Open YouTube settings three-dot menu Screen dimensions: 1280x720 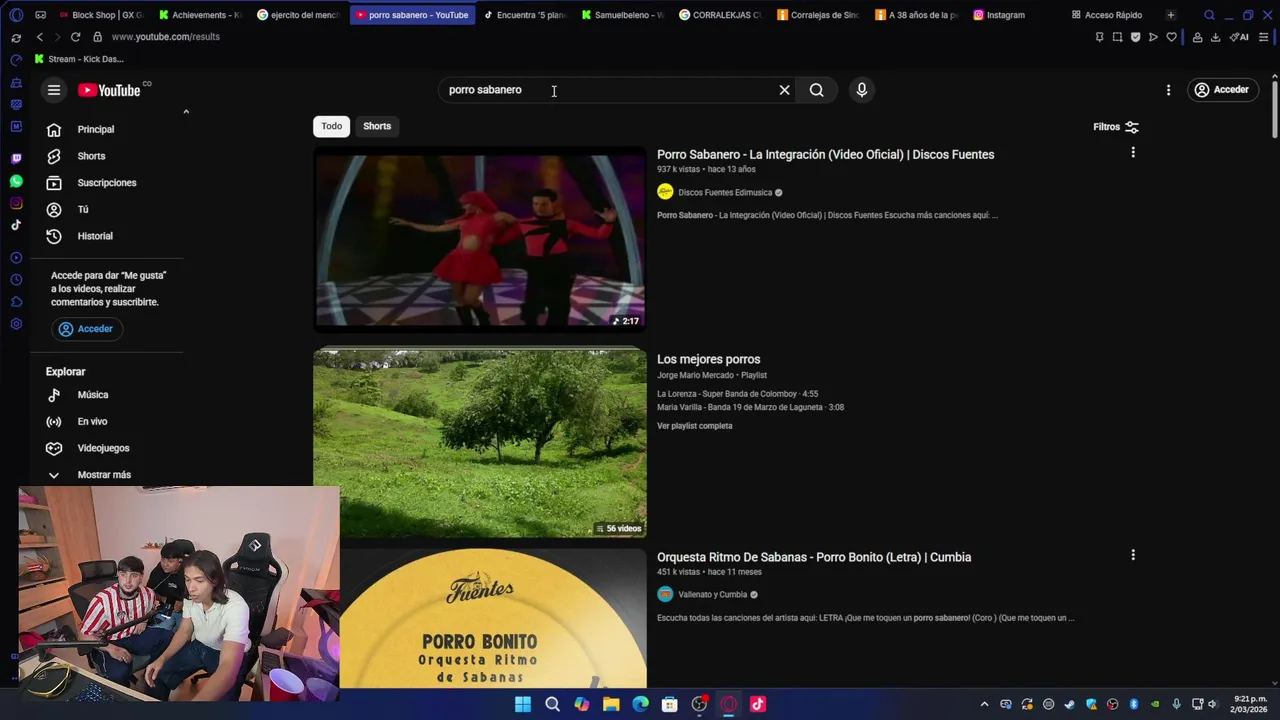[1168, 90]
